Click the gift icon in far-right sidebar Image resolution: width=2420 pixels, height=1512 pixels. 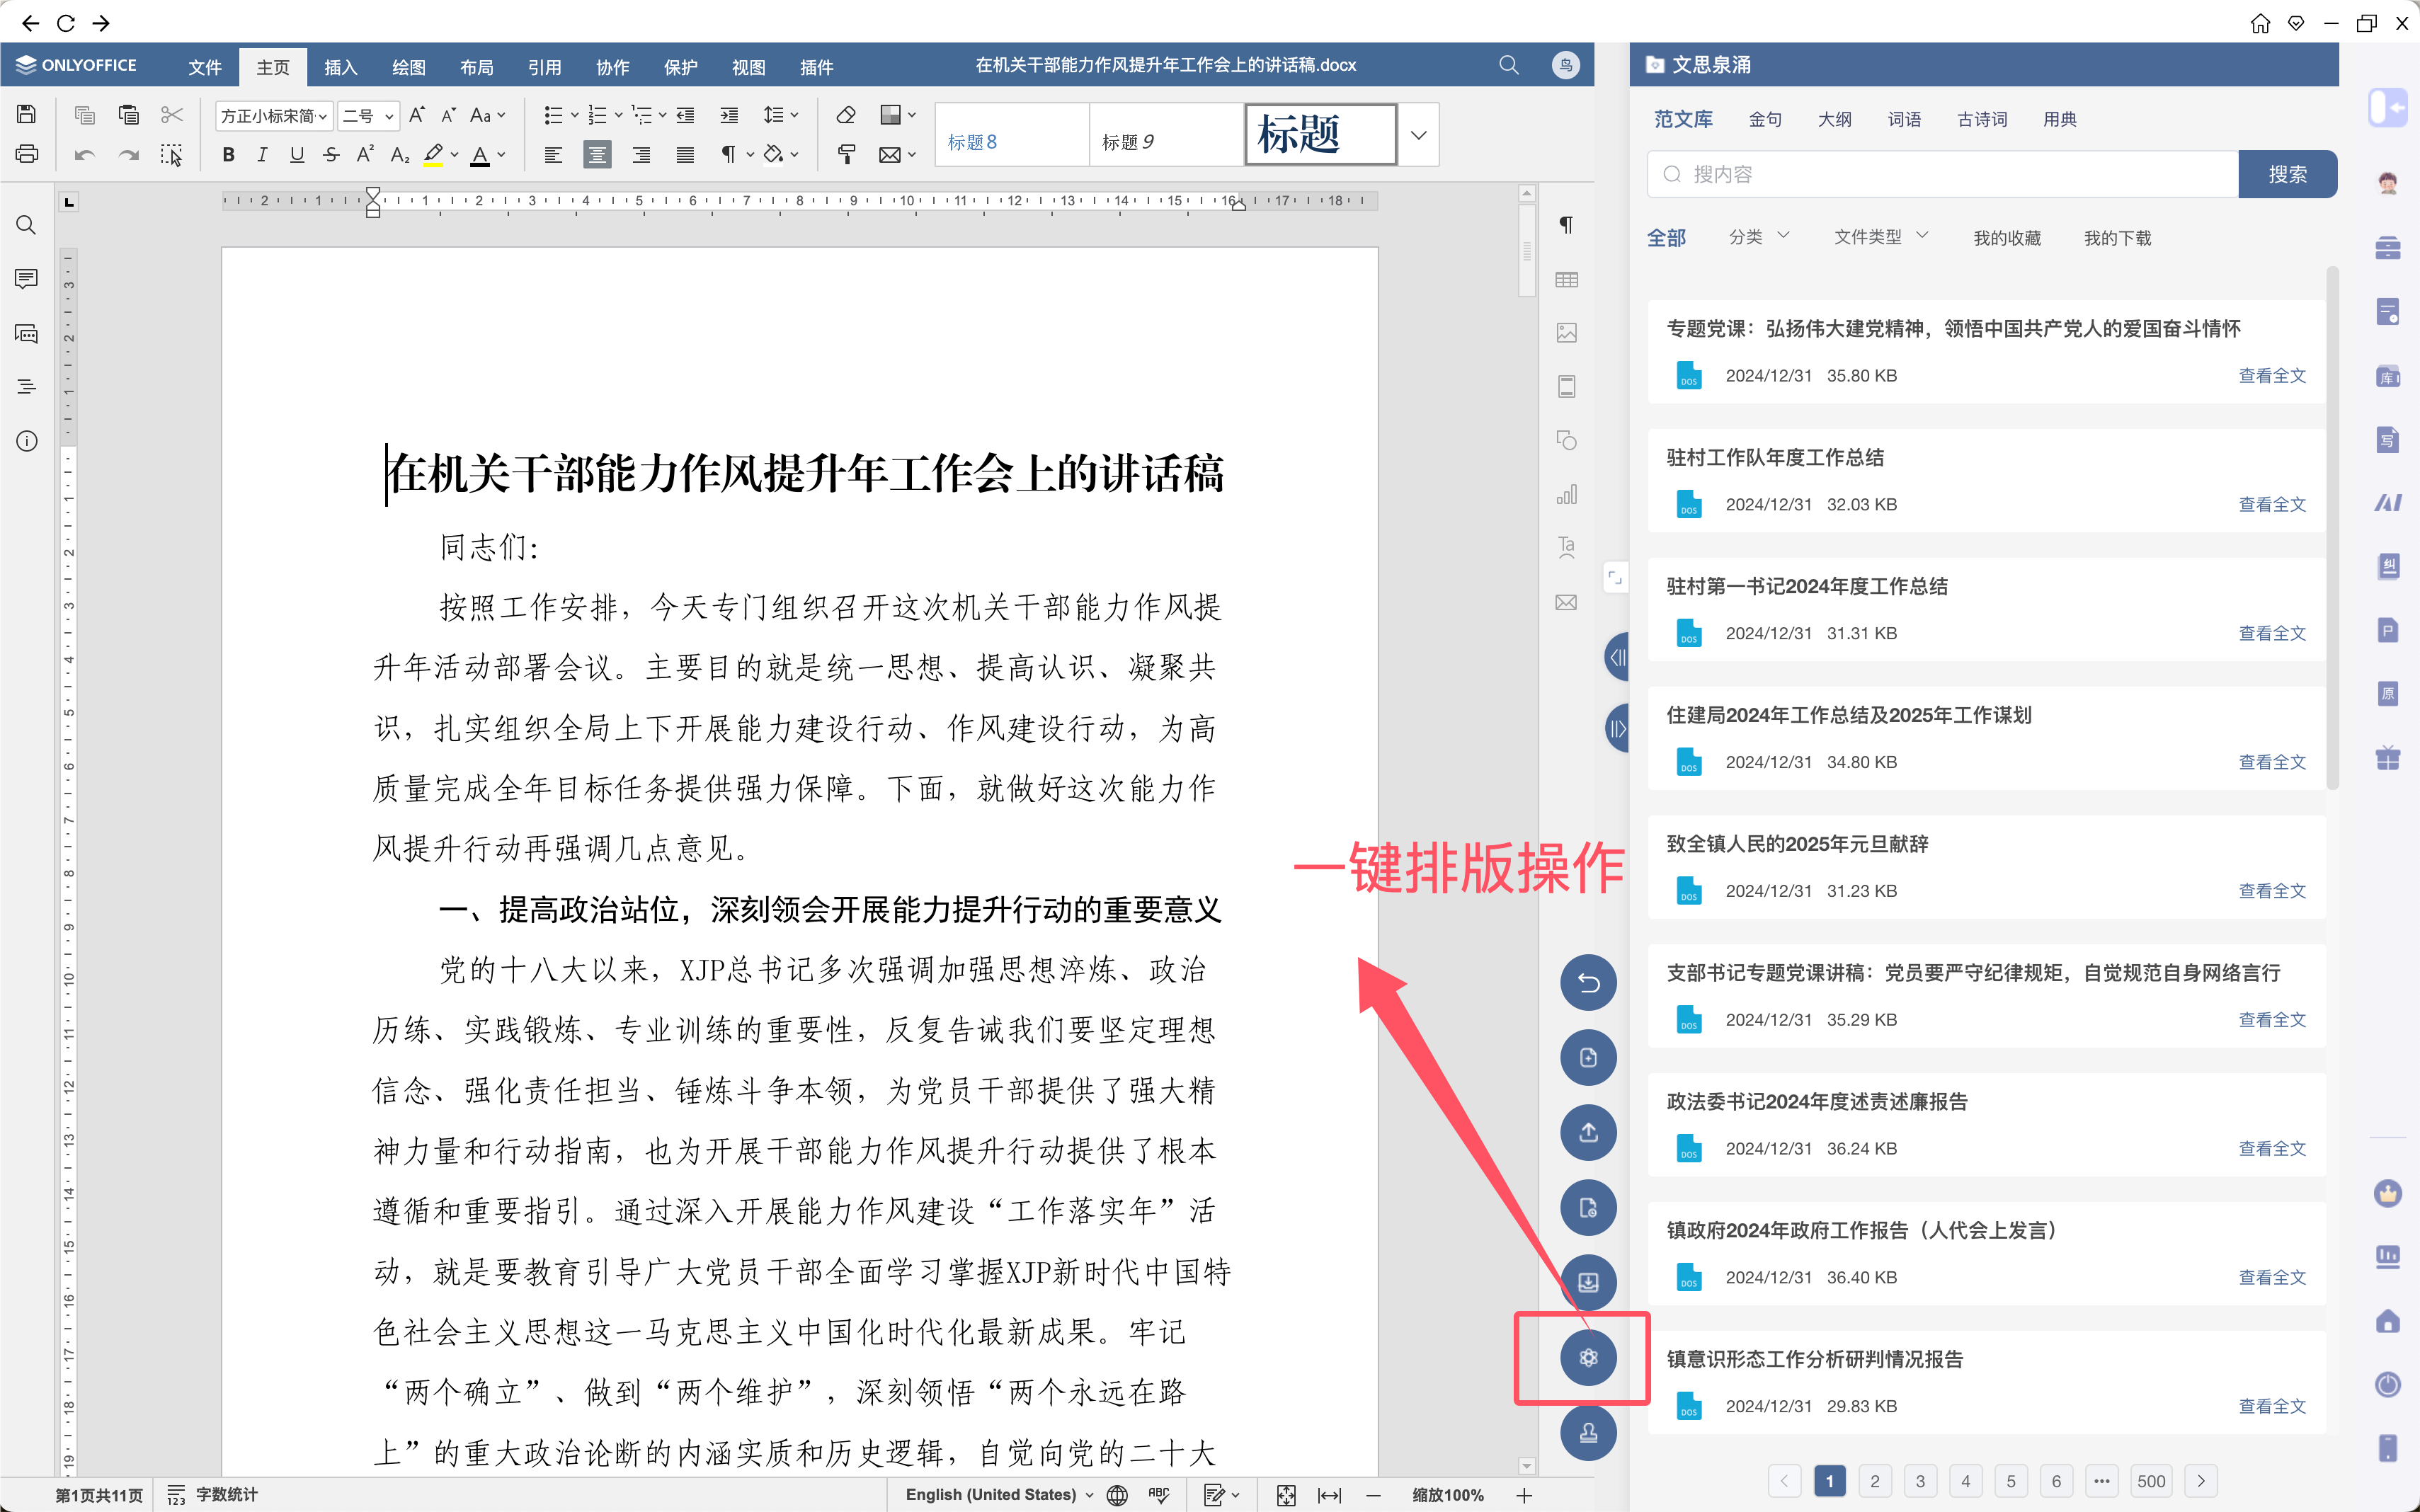tap(2388, 758)
